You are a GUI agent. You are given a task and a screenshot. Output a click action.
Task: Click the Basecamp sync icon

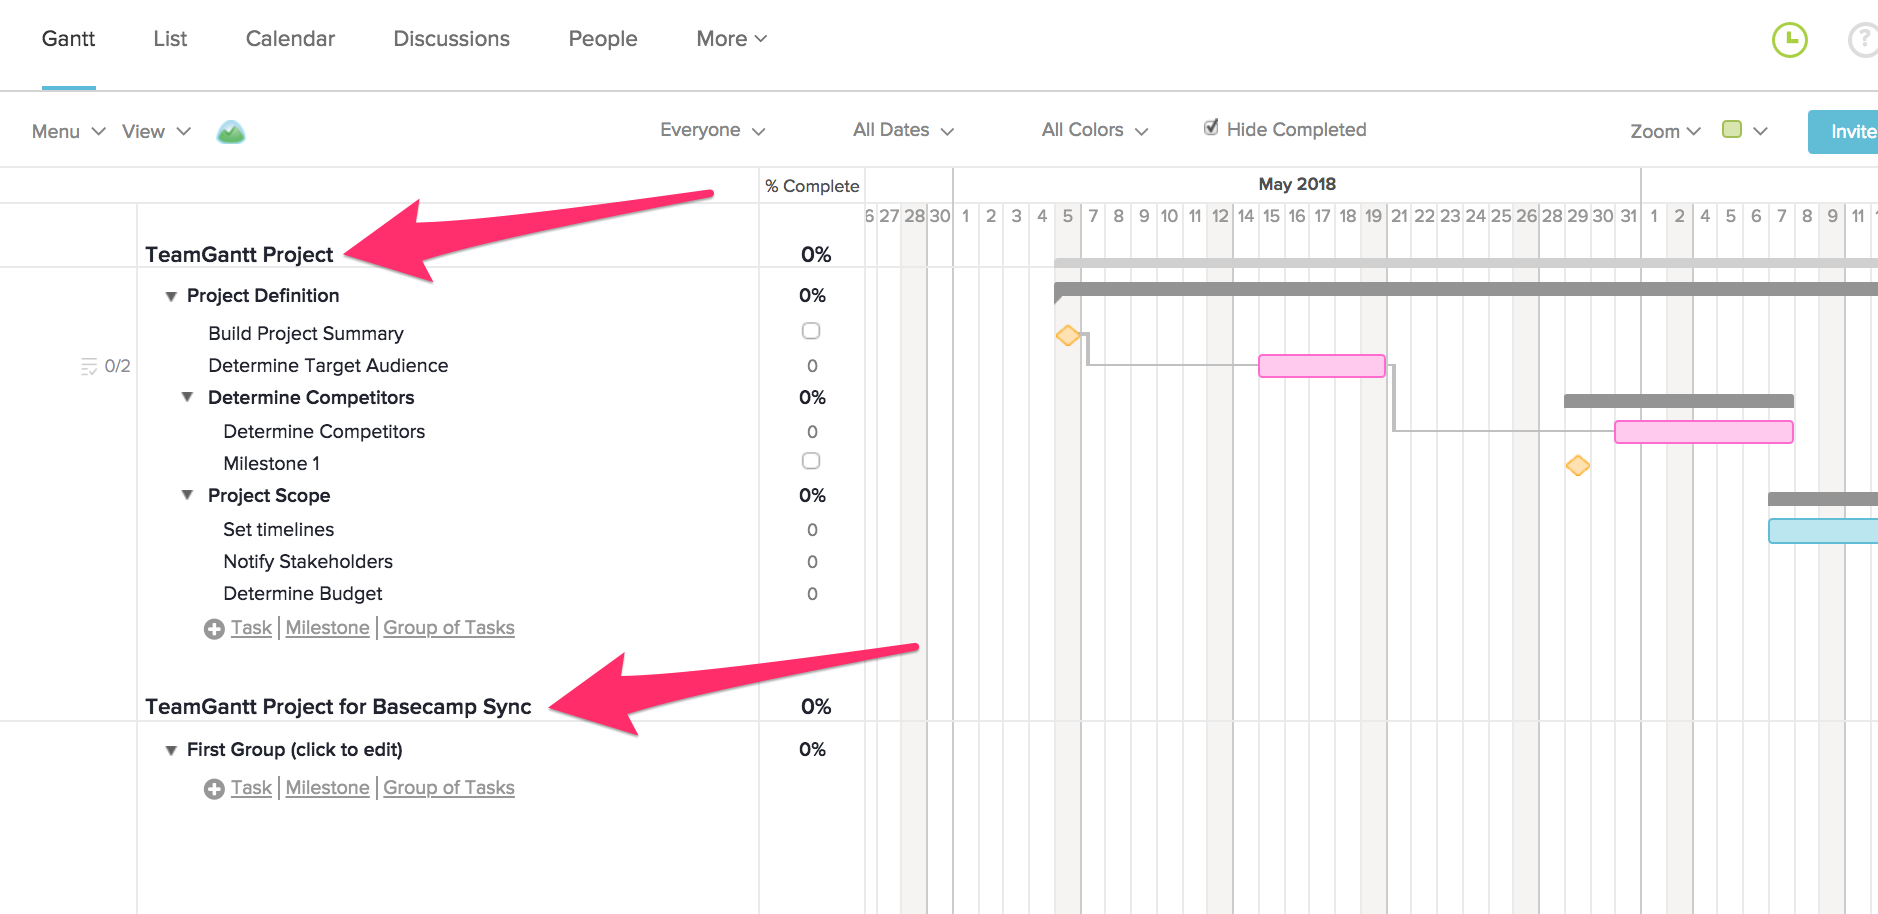(x=231, y=131)
